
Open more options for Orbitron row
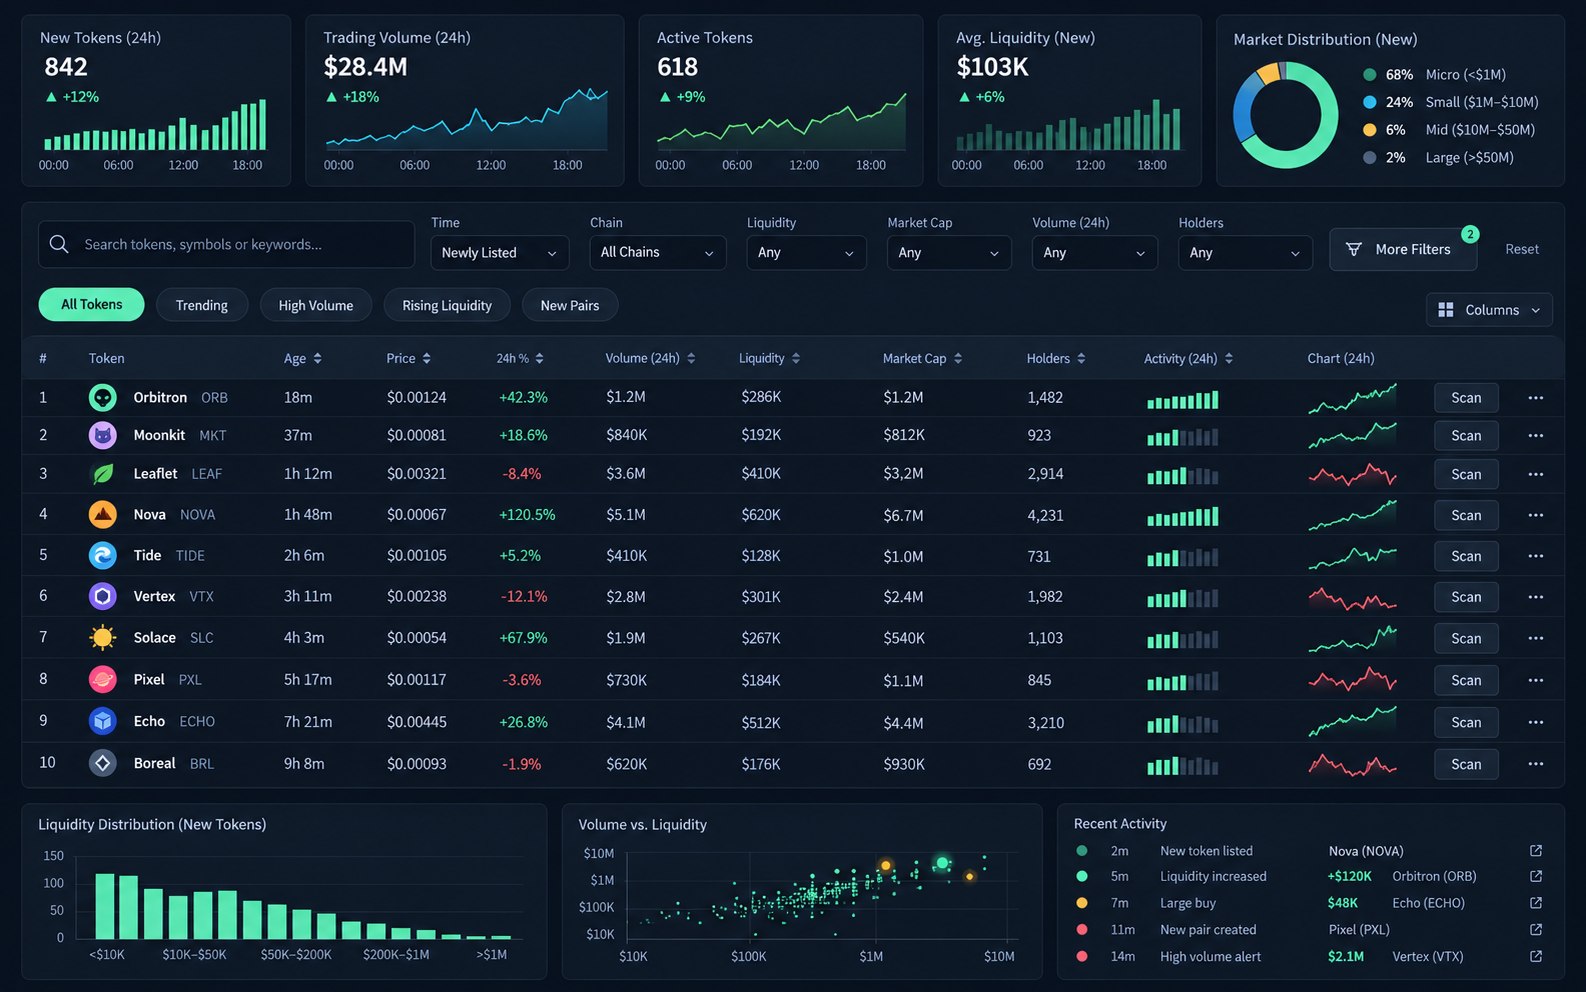pos(1536,398)
